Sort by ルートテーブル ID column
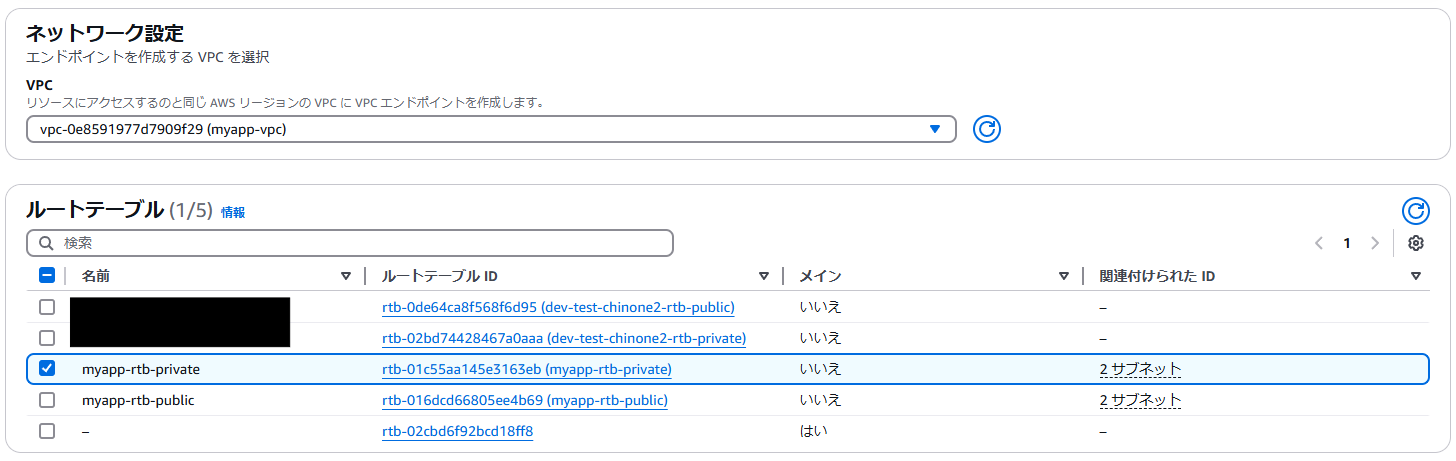This screenshot has width=1456, height=461. 764,276
